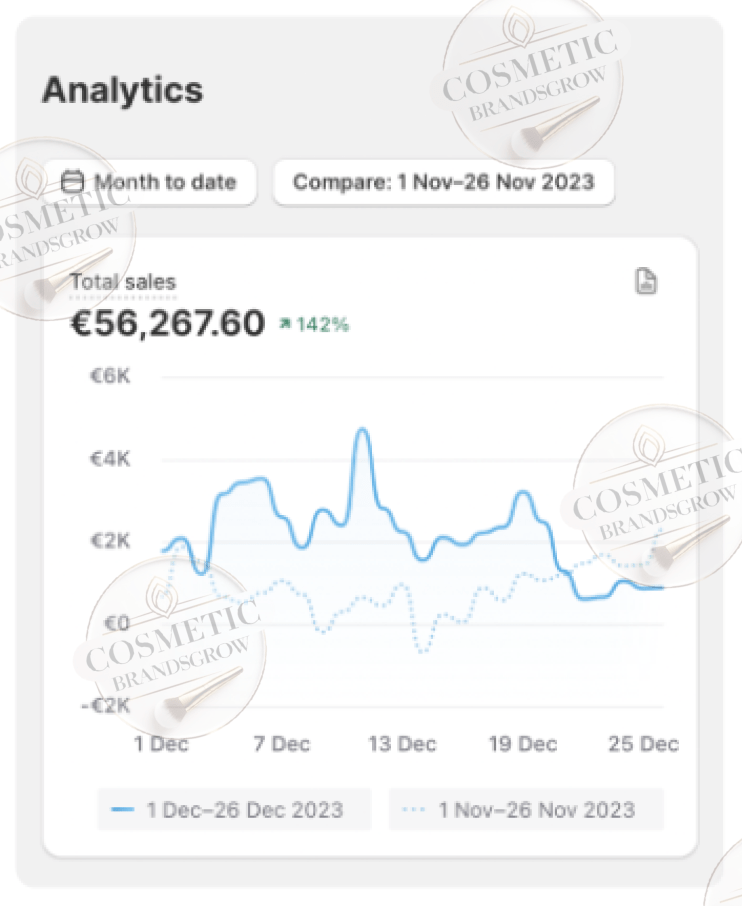Click the 7 Dec date axis label
The width and height of the screenshot is (742, 906).
coord(281,744)
